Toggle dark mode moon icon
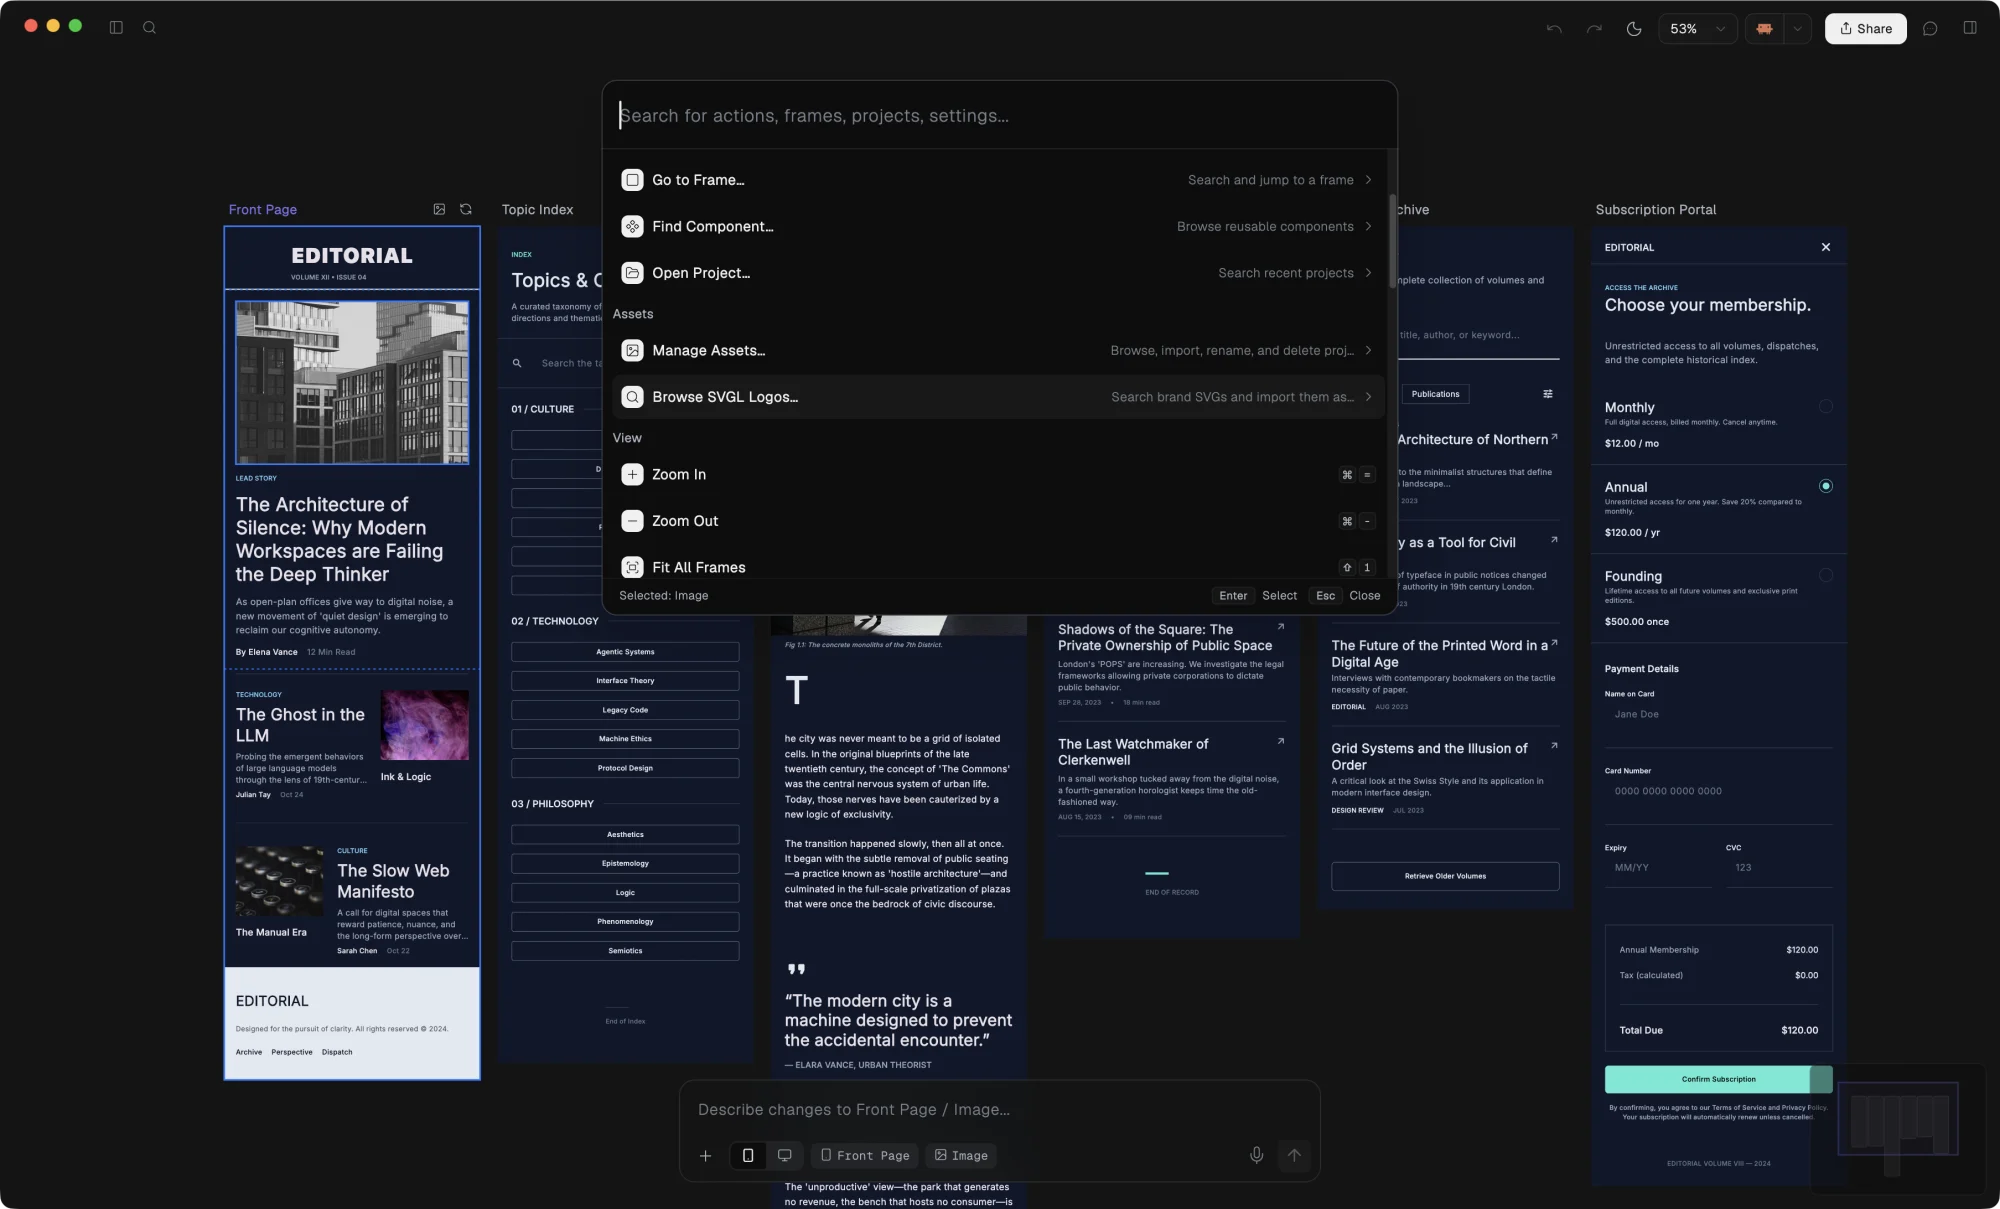 tap(1634, 29)
